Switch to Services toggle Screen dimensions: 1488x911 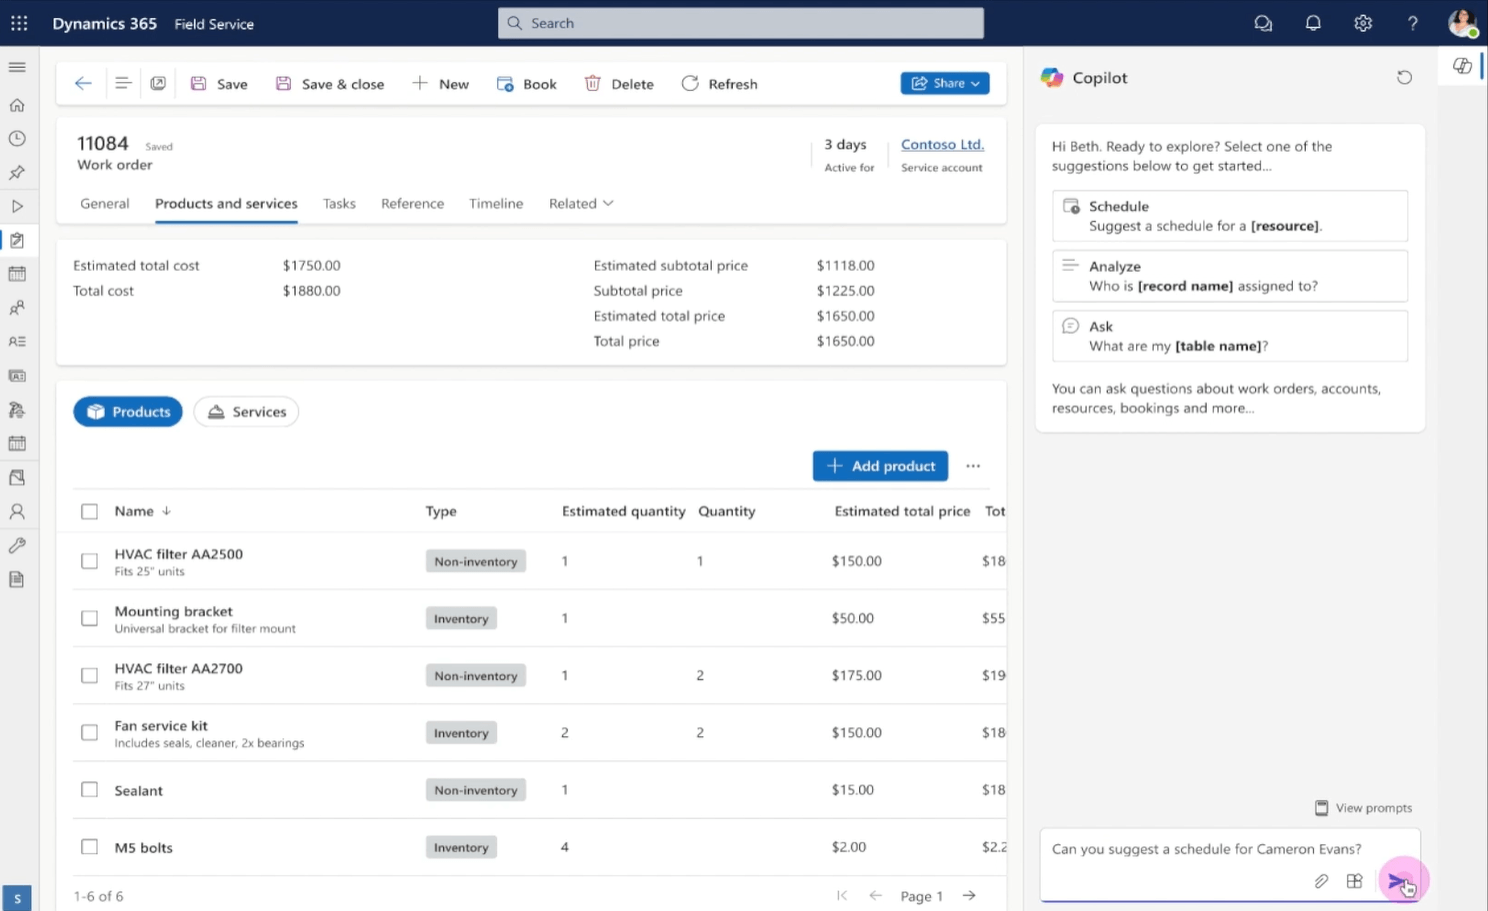[x=246, y=412]
